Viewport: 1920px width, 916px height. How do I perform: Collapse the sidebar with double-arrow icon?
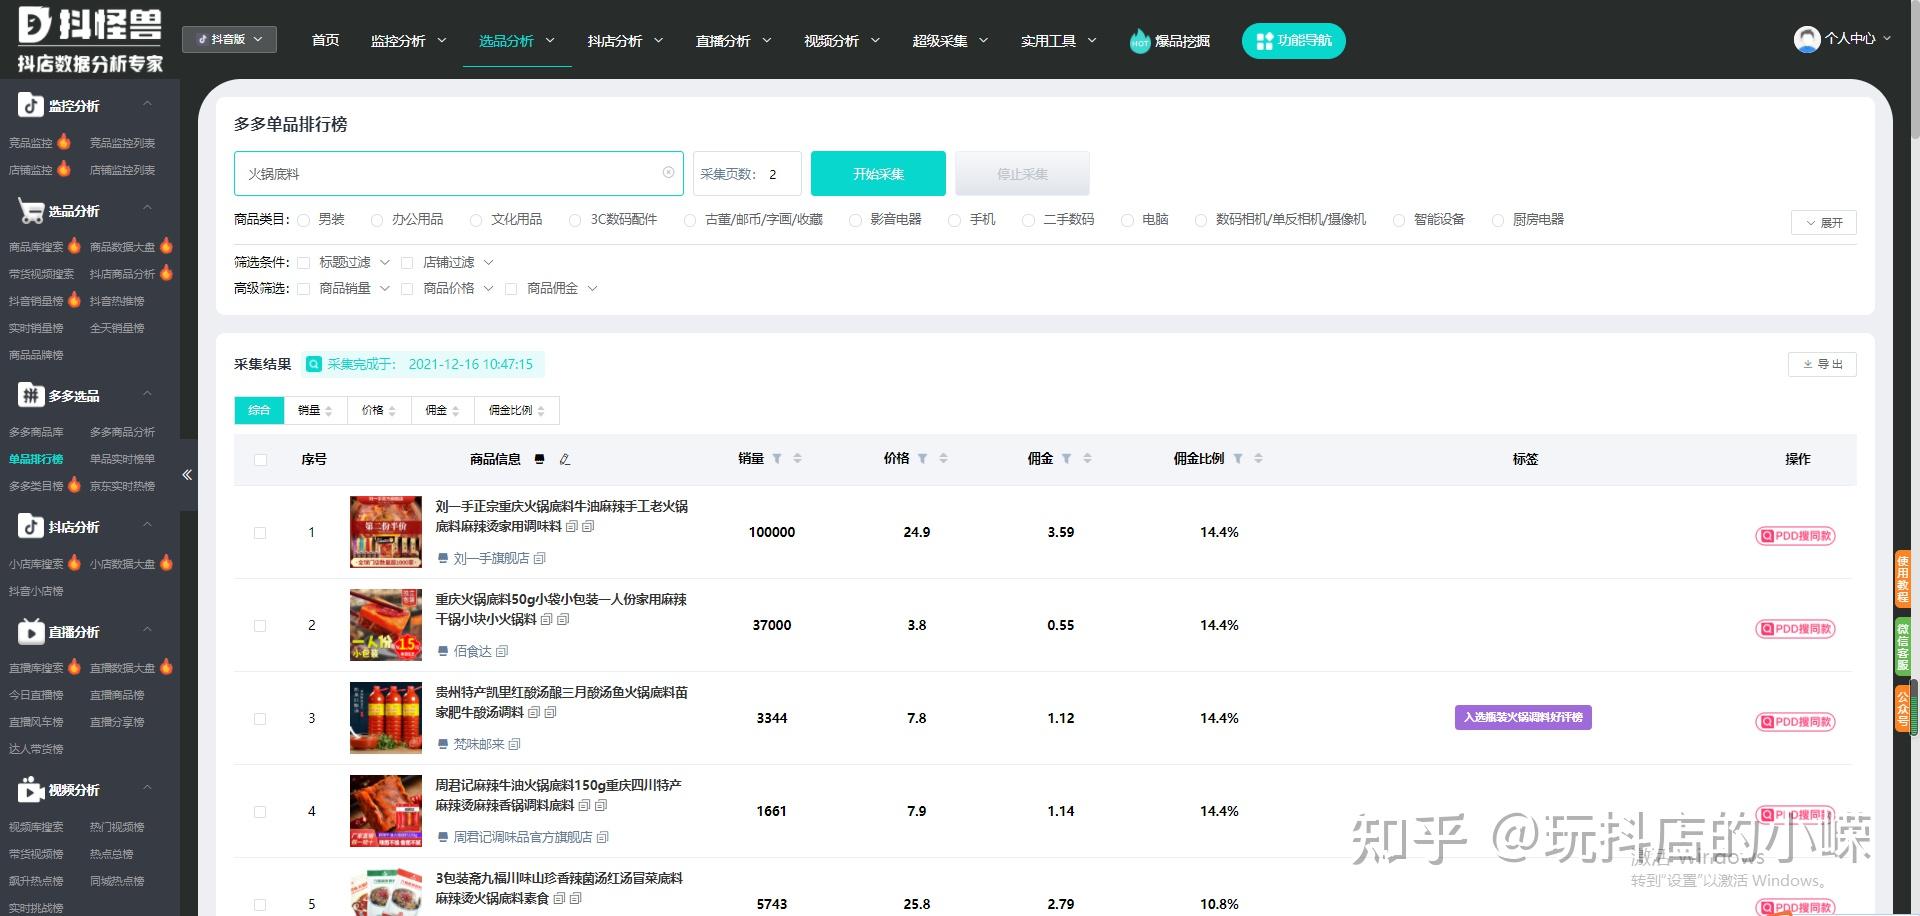pos(187,475)
